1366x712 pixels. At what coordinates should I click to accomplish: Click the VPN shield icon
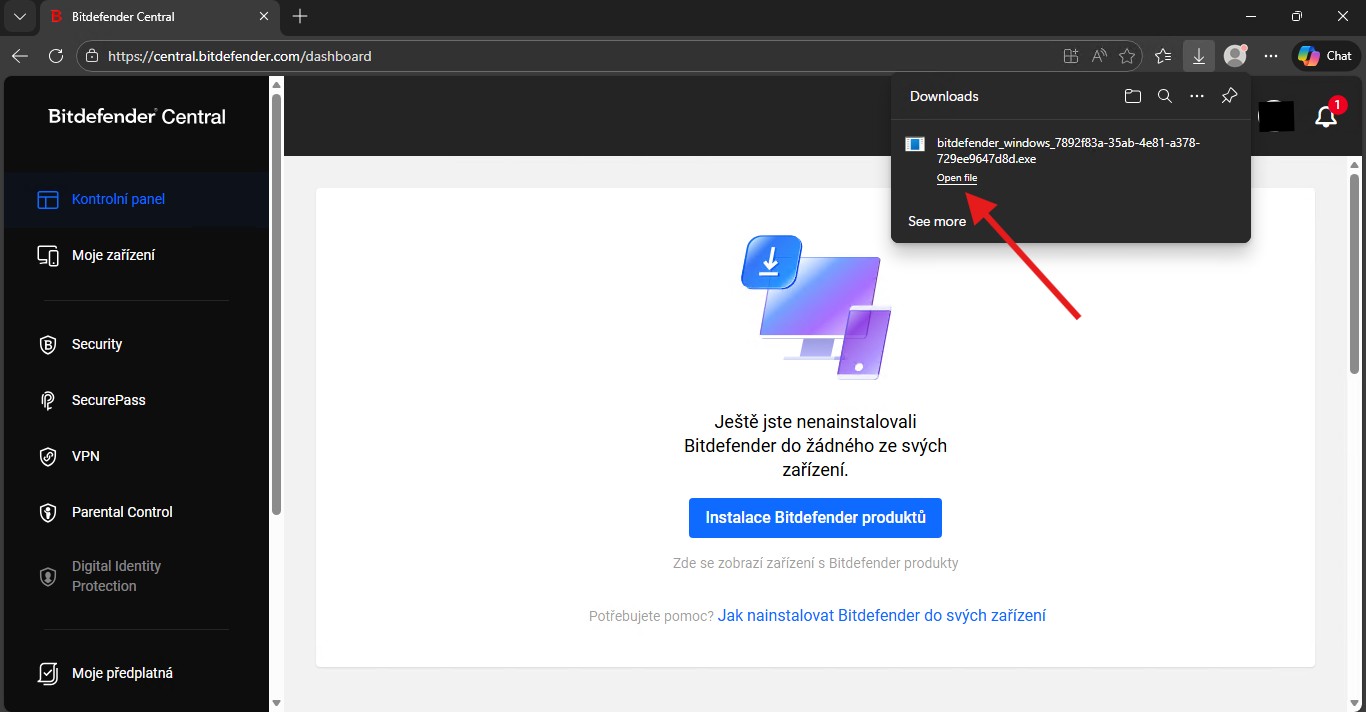48,457
